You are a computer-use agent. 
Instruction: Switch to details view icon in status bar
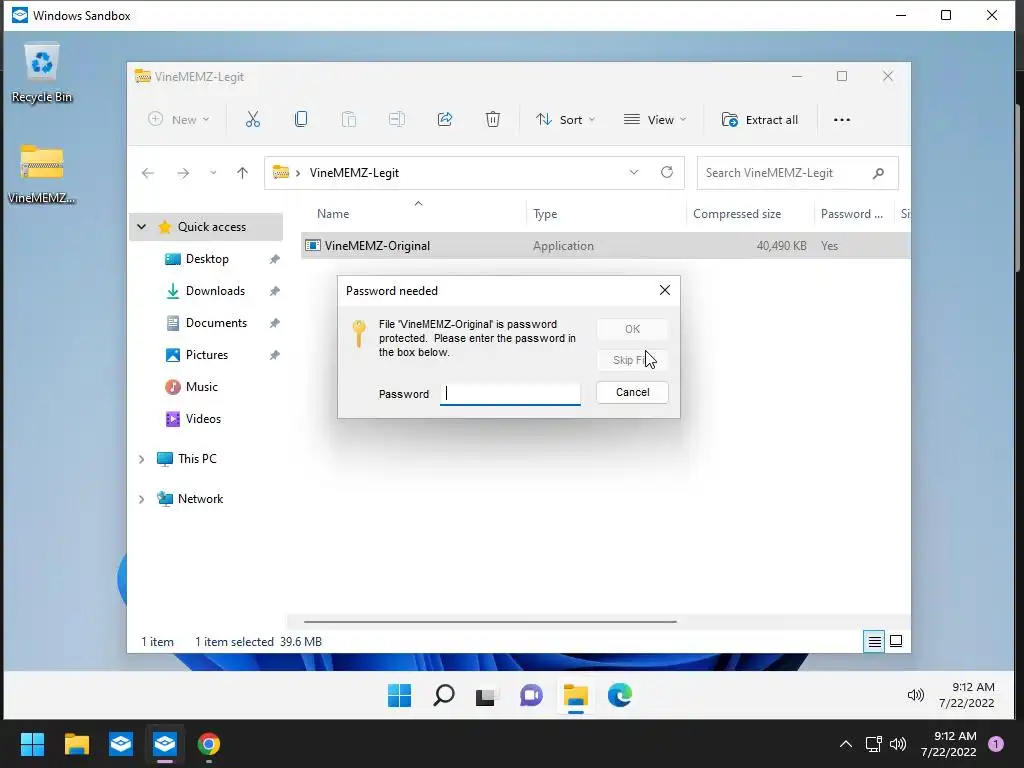coord(874,641)
